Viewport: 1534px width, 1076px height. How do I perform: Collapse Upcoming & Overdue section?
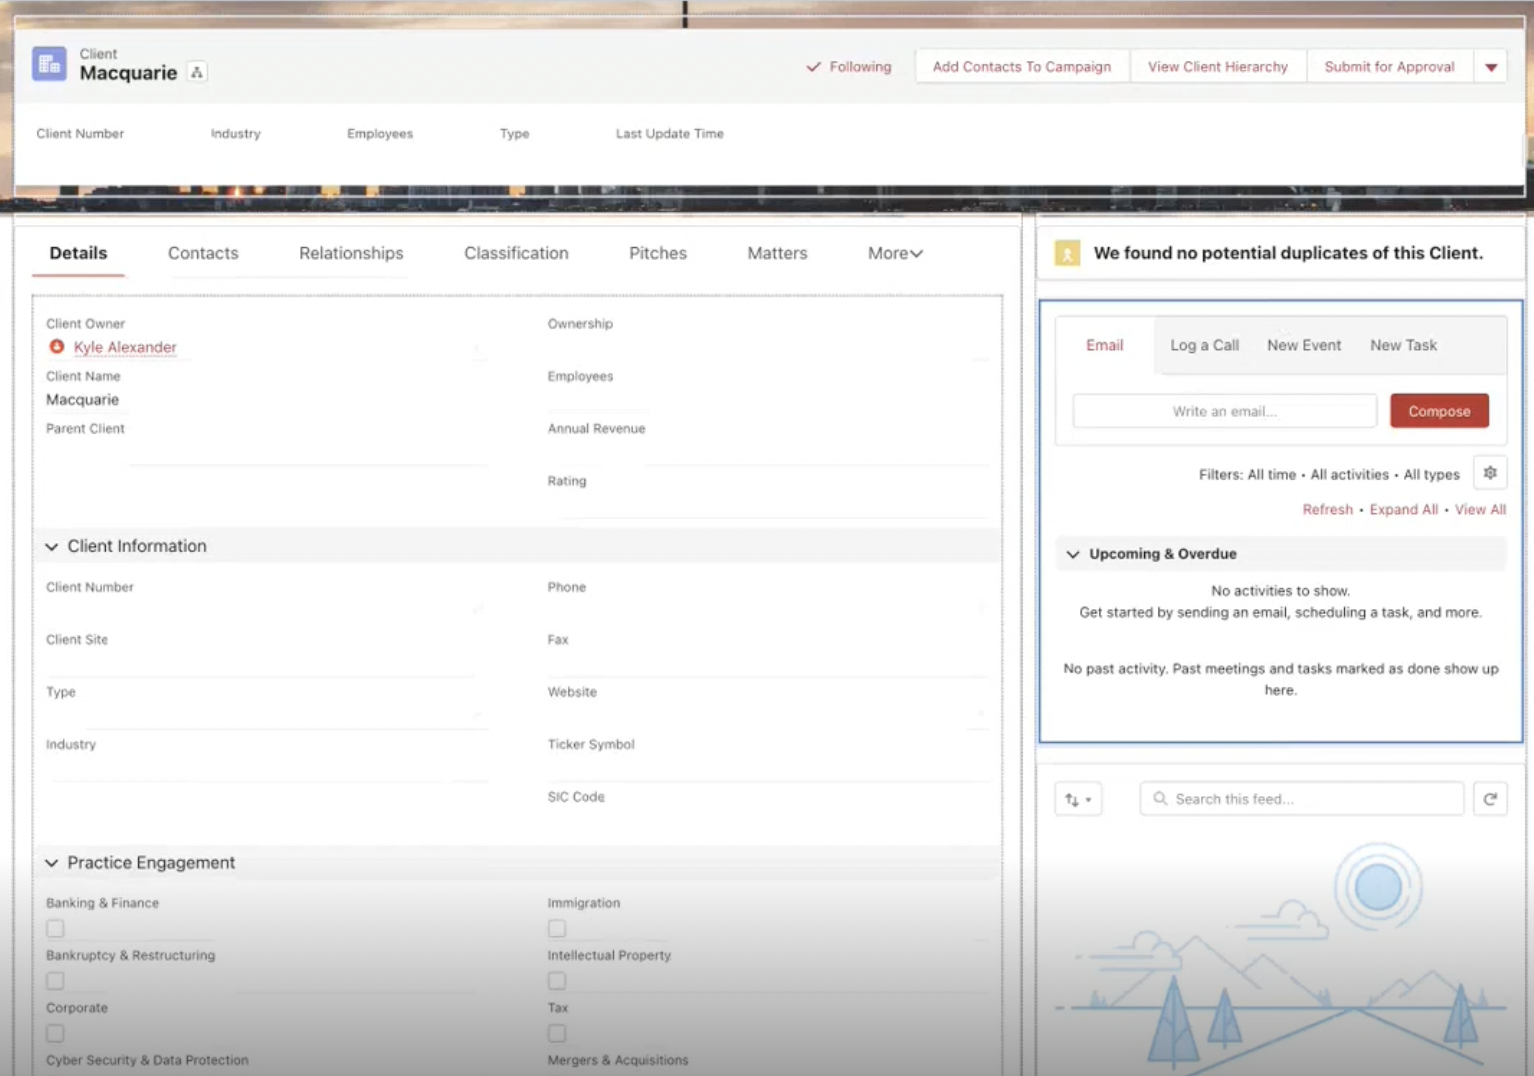point(1073,554)
